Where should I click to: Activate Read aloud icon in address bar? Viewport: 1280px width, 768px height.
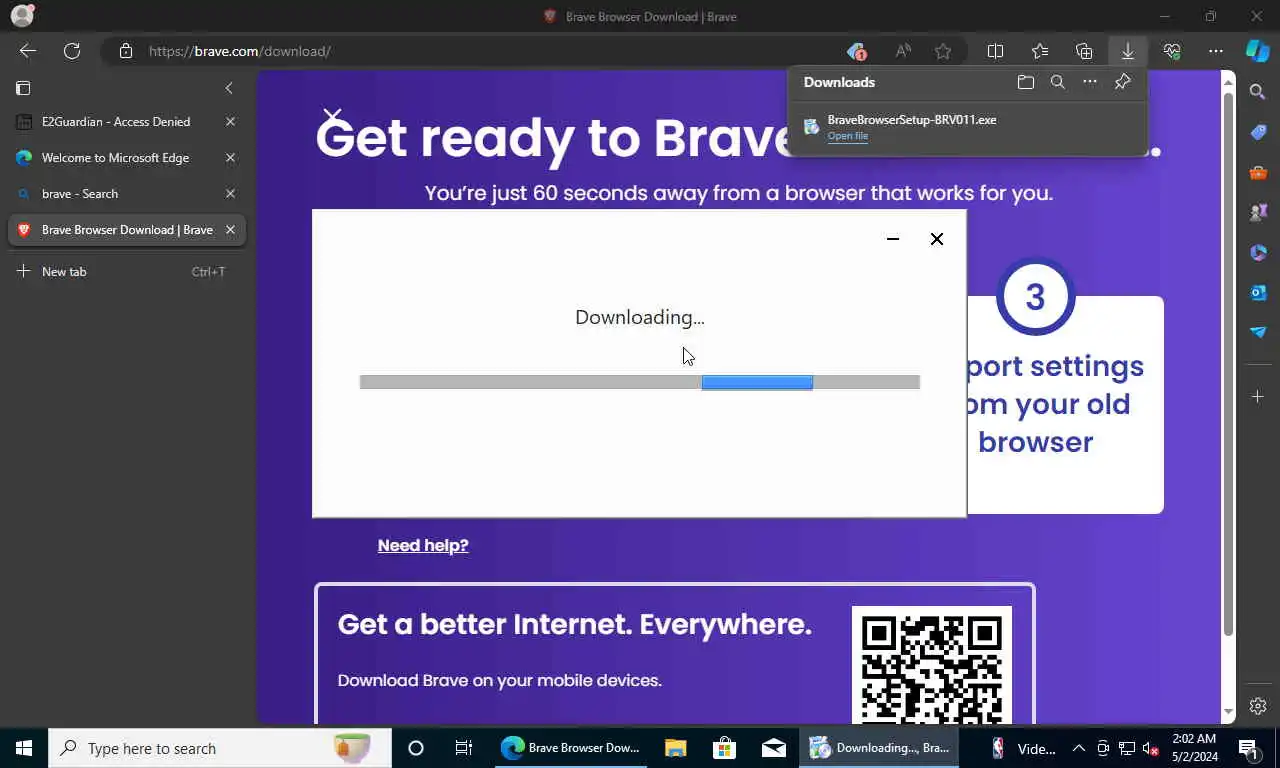point(903,51)
